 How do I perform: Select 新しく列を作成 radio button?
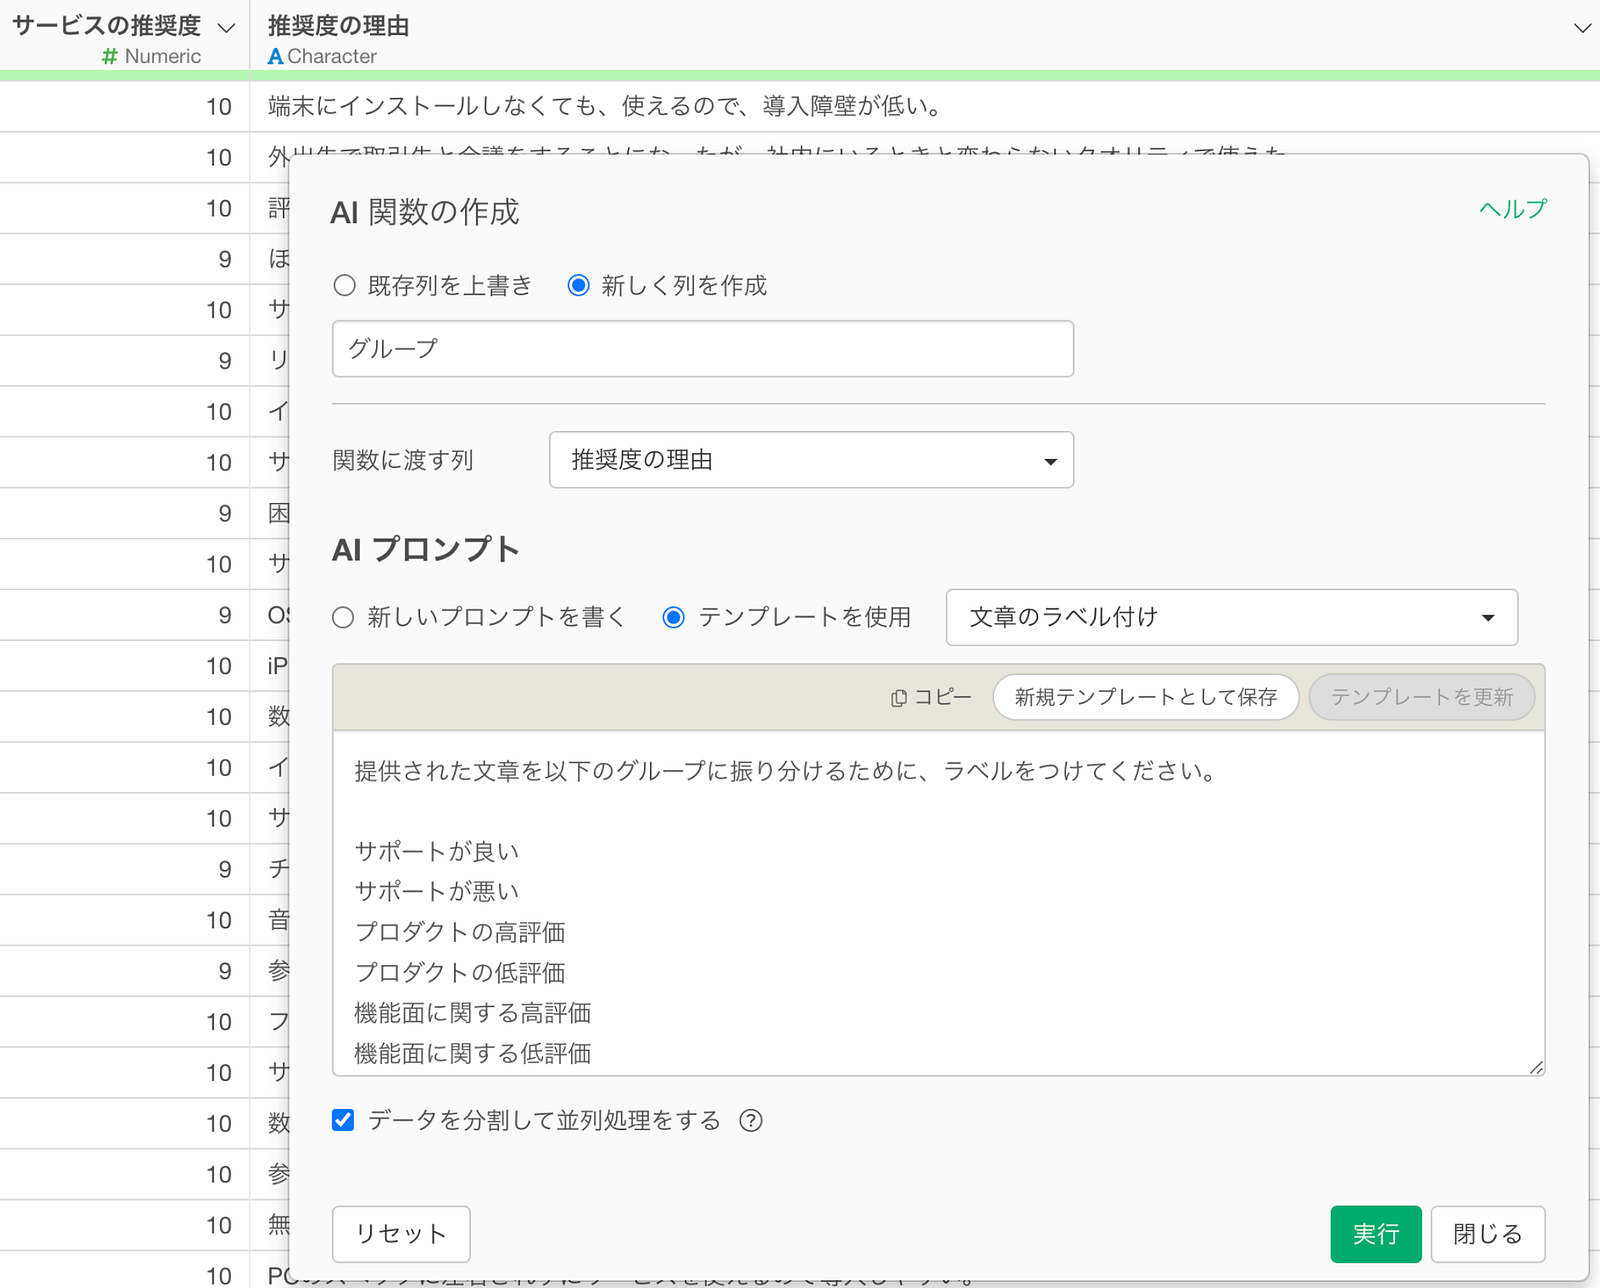click(x=578, y=285)
